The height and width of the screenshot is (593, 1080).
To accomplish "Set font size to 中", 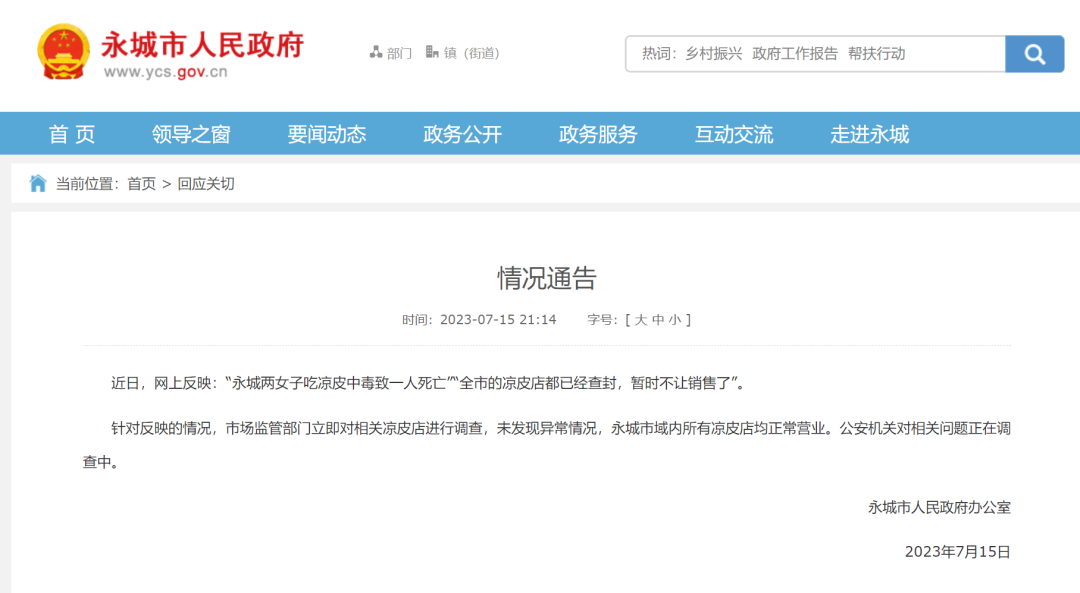I will pos(658,320).
